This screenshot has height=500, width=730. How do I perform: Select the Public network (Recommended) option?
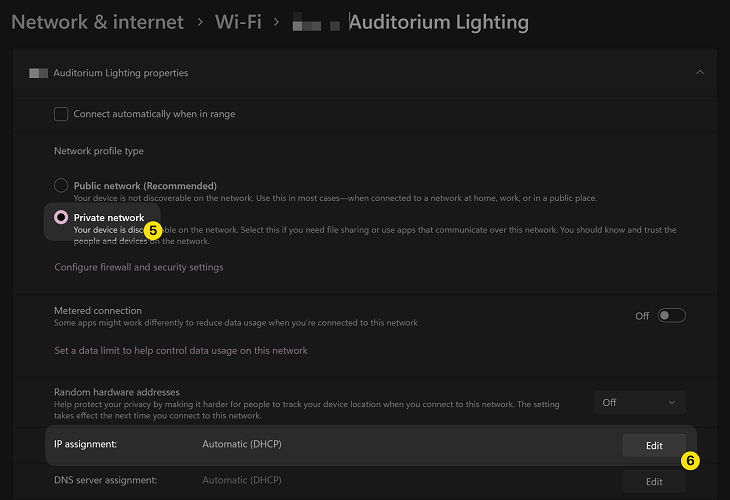[x=61, y=186]
